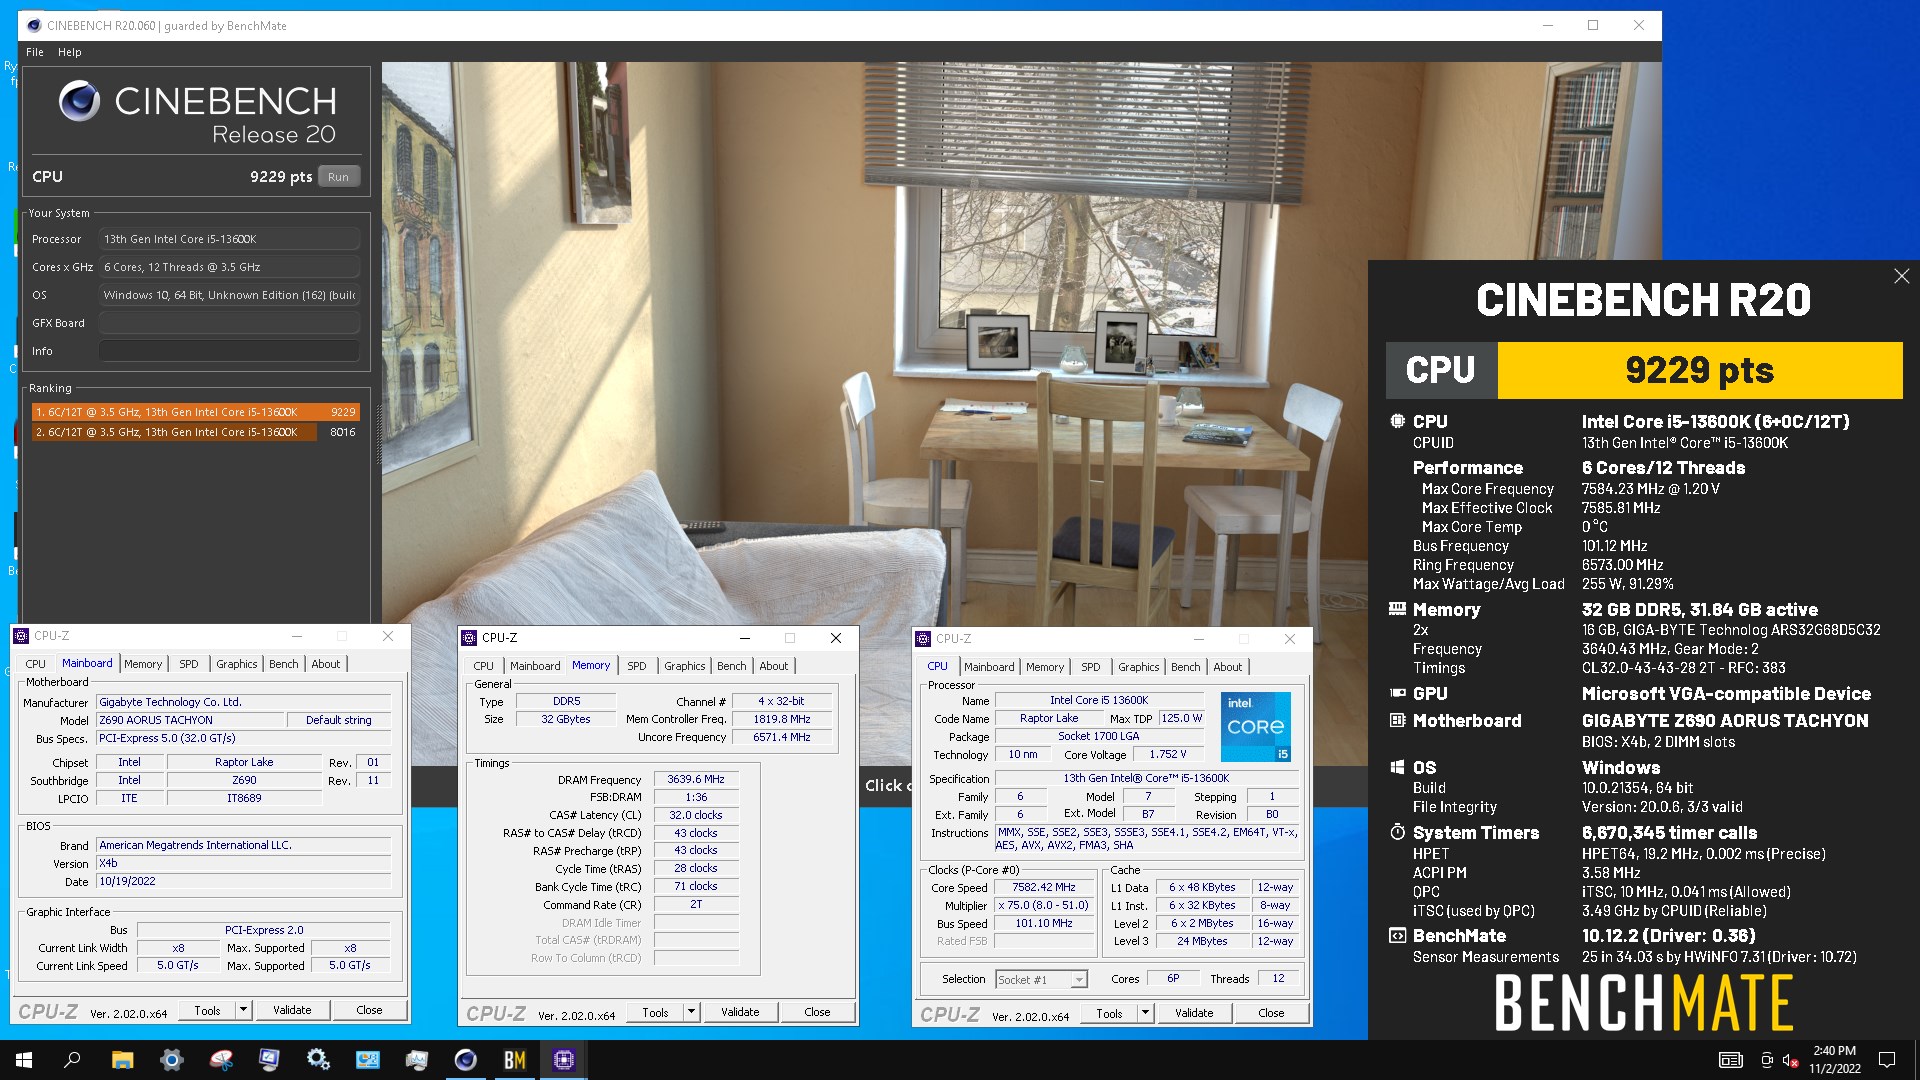Click the BenchMate version section icon
Image resolution: width=1920 pixels, height=1080 pixels.
[x=1398, y=935]
